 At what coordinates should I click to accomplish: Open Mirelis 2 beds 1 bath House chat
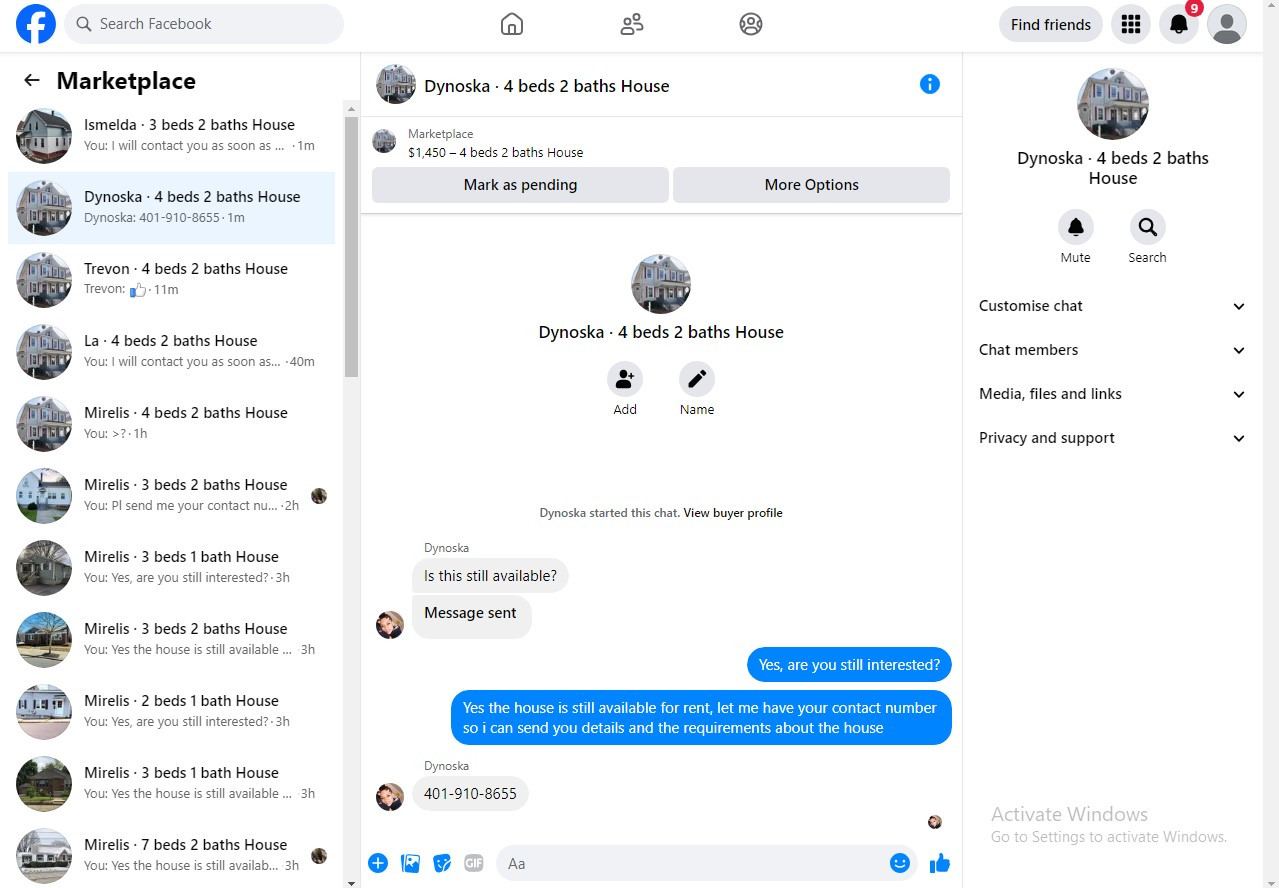(172, 712)
